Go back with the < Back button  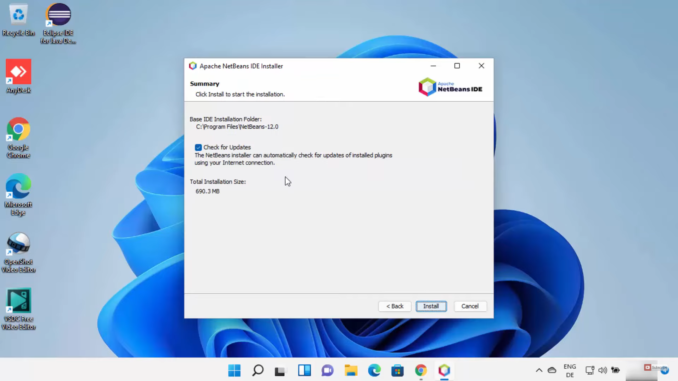coord(395,306)
